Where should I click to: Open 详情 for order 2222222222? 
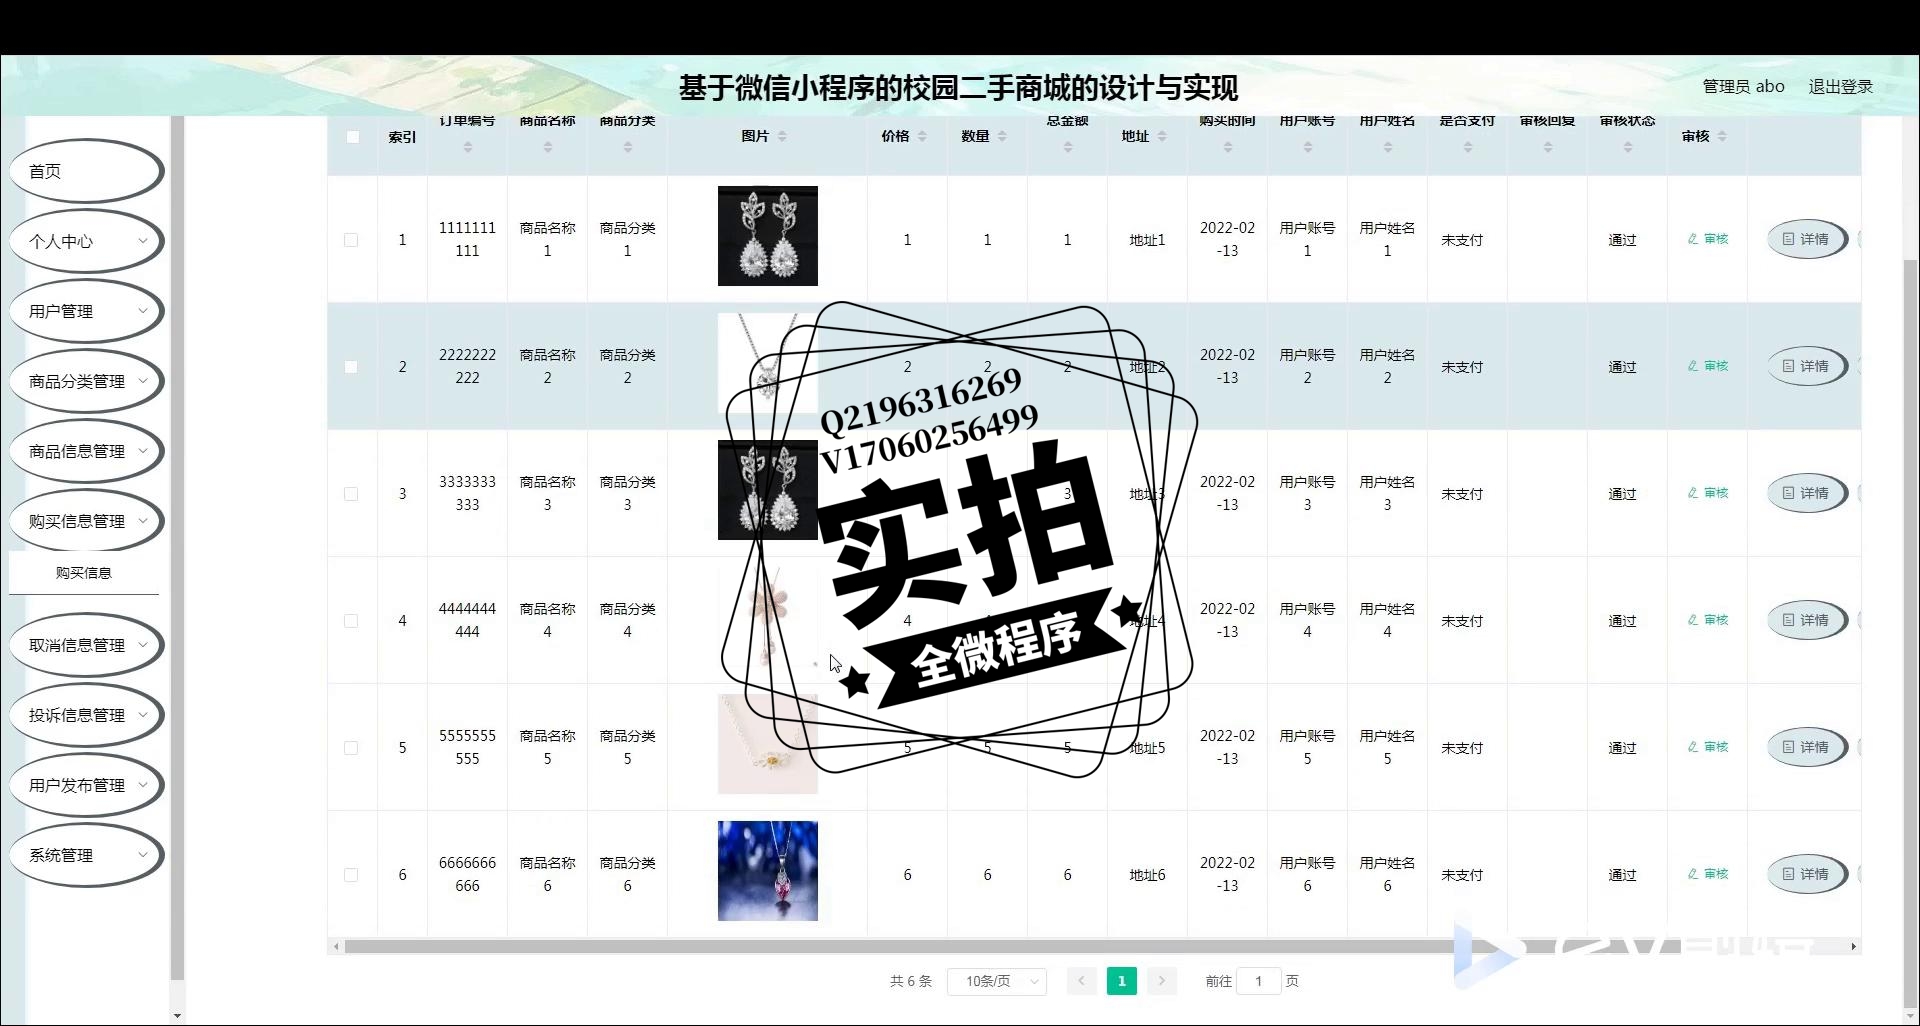(1807, 366)
